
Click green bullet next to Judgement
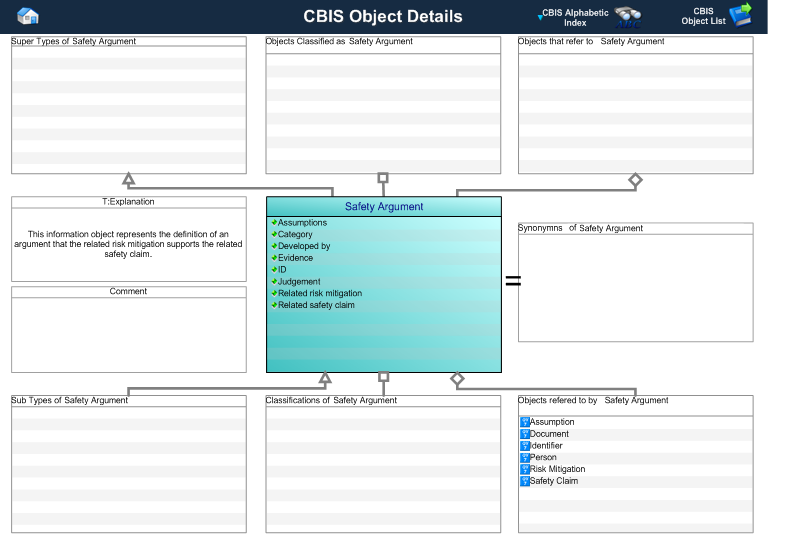[x=274, y=281]
